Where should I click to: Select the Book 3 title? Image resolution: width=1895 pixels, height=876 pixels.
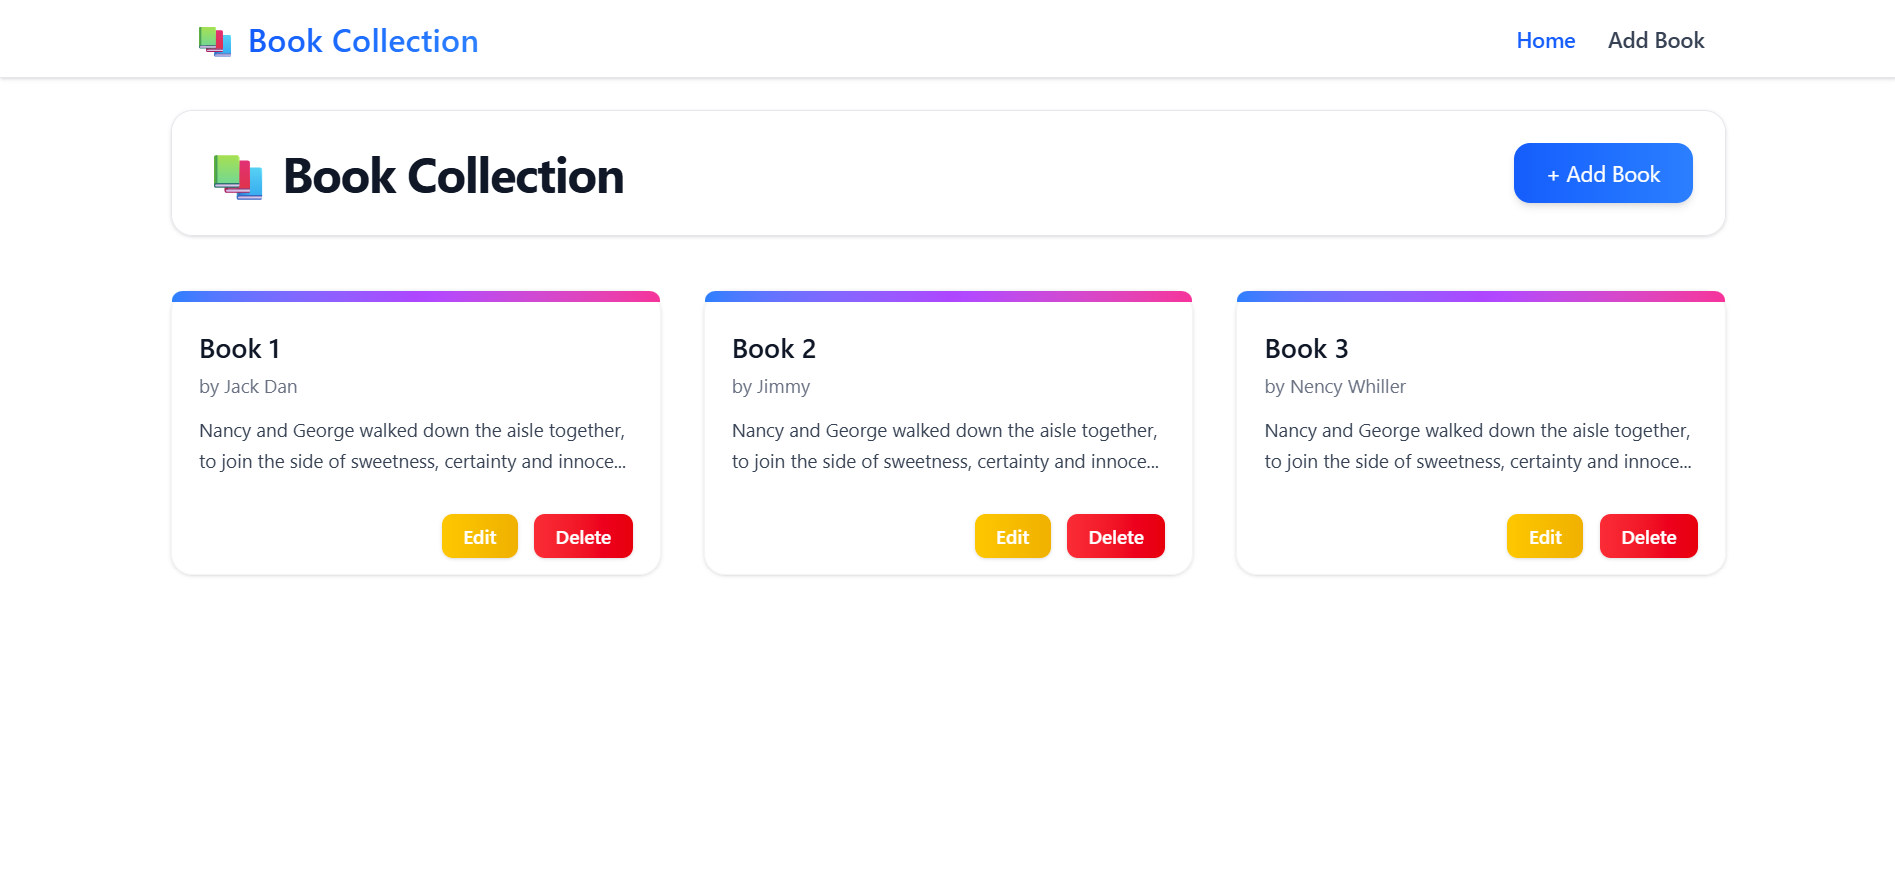pyautogui.click(x=1306, y=349)
